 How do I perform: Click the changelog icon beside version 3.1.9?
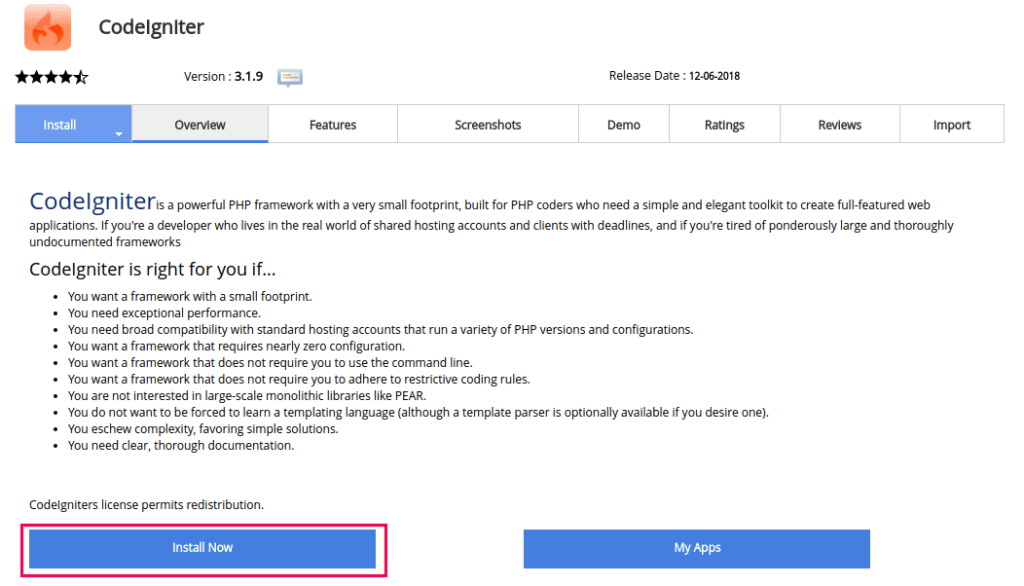[x=290, y=77]
